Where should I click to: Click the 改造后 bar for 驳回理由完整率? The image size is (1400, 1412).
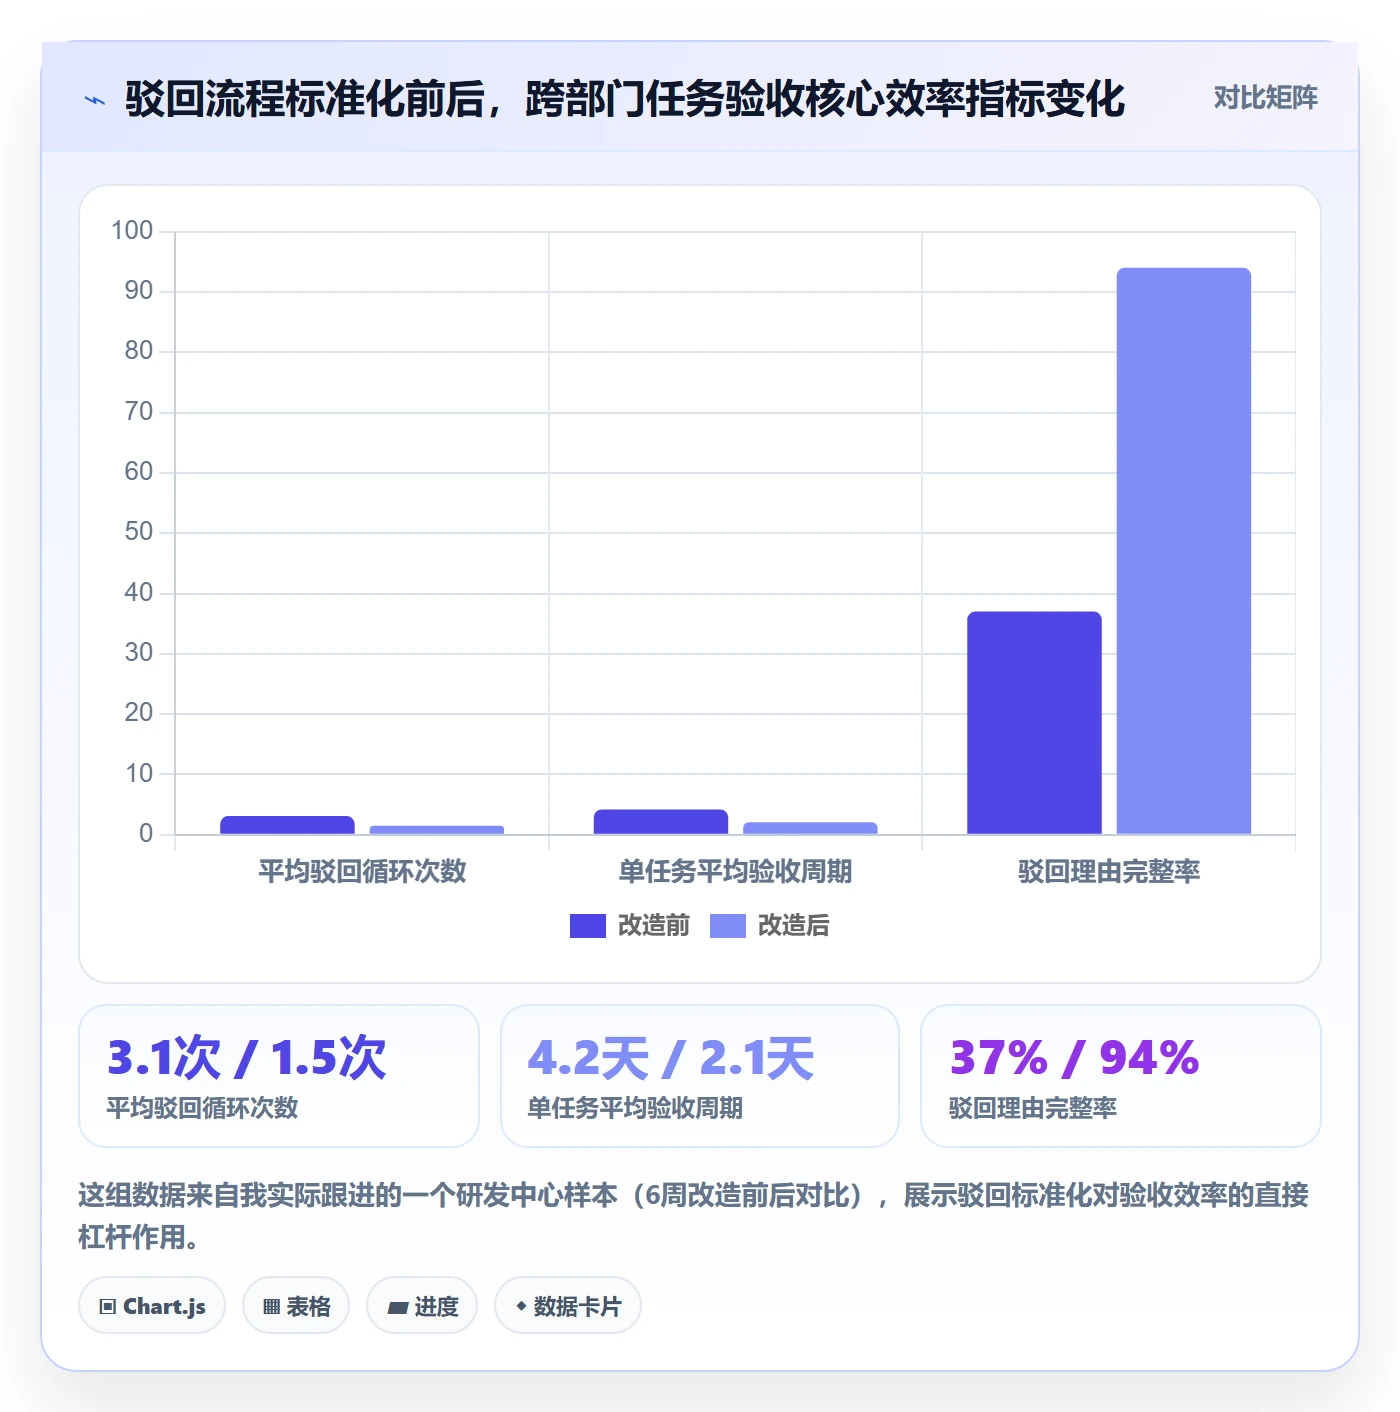pyautogui.click(x=1184, y=551)
